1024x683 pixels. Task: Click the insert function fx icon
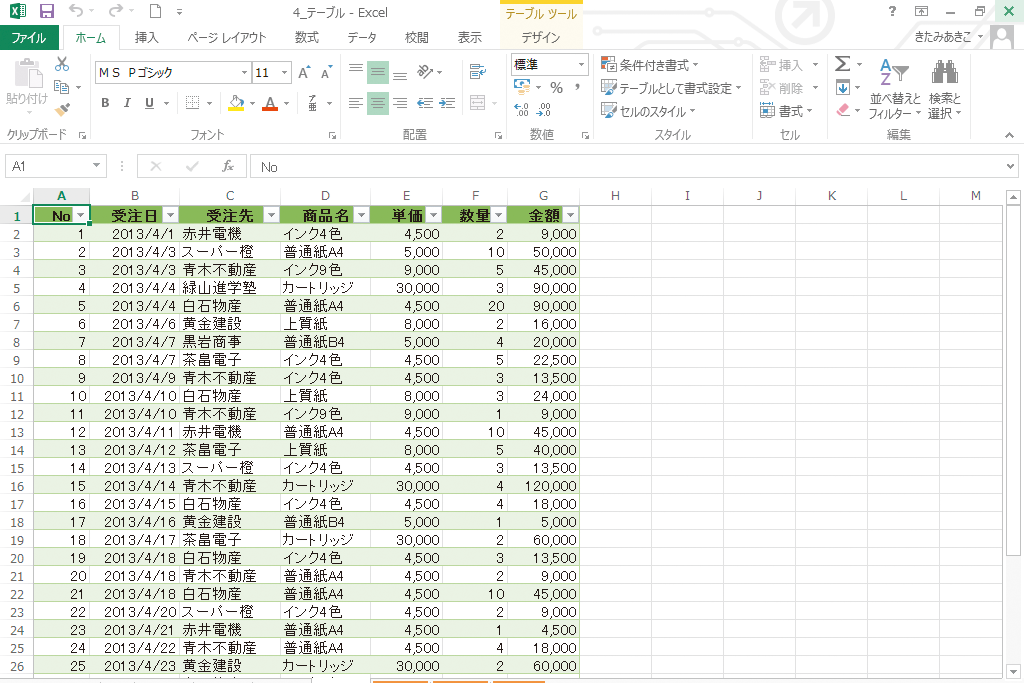(x=228, y=167)
